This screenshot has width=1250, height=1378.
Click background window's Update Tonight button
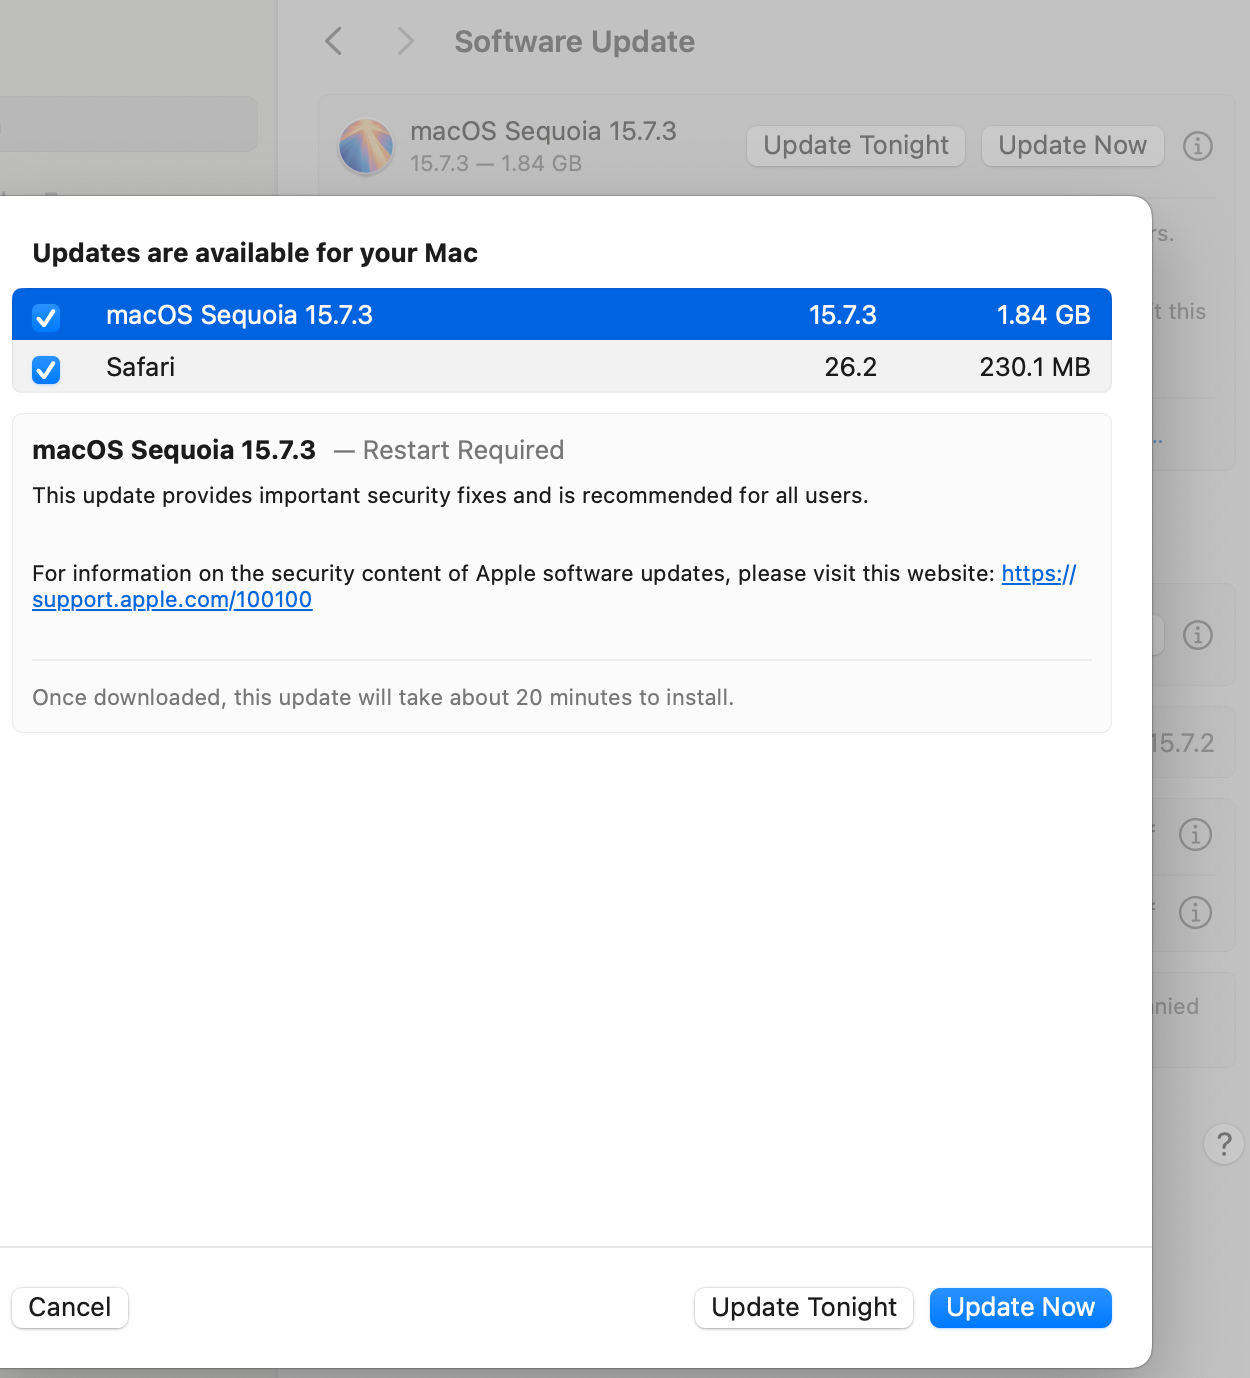(x=856, y=146)
